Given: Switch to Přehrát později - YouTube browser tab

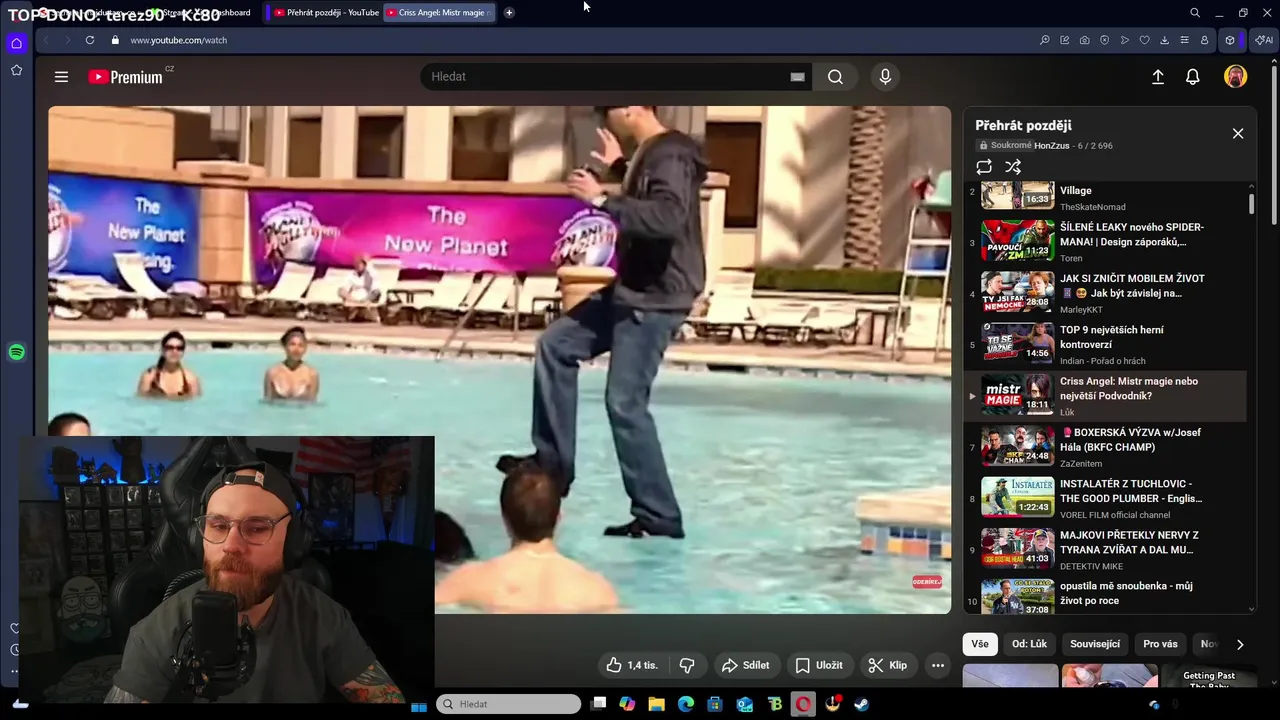Looking at the screenshot, I should click(326, 13).
